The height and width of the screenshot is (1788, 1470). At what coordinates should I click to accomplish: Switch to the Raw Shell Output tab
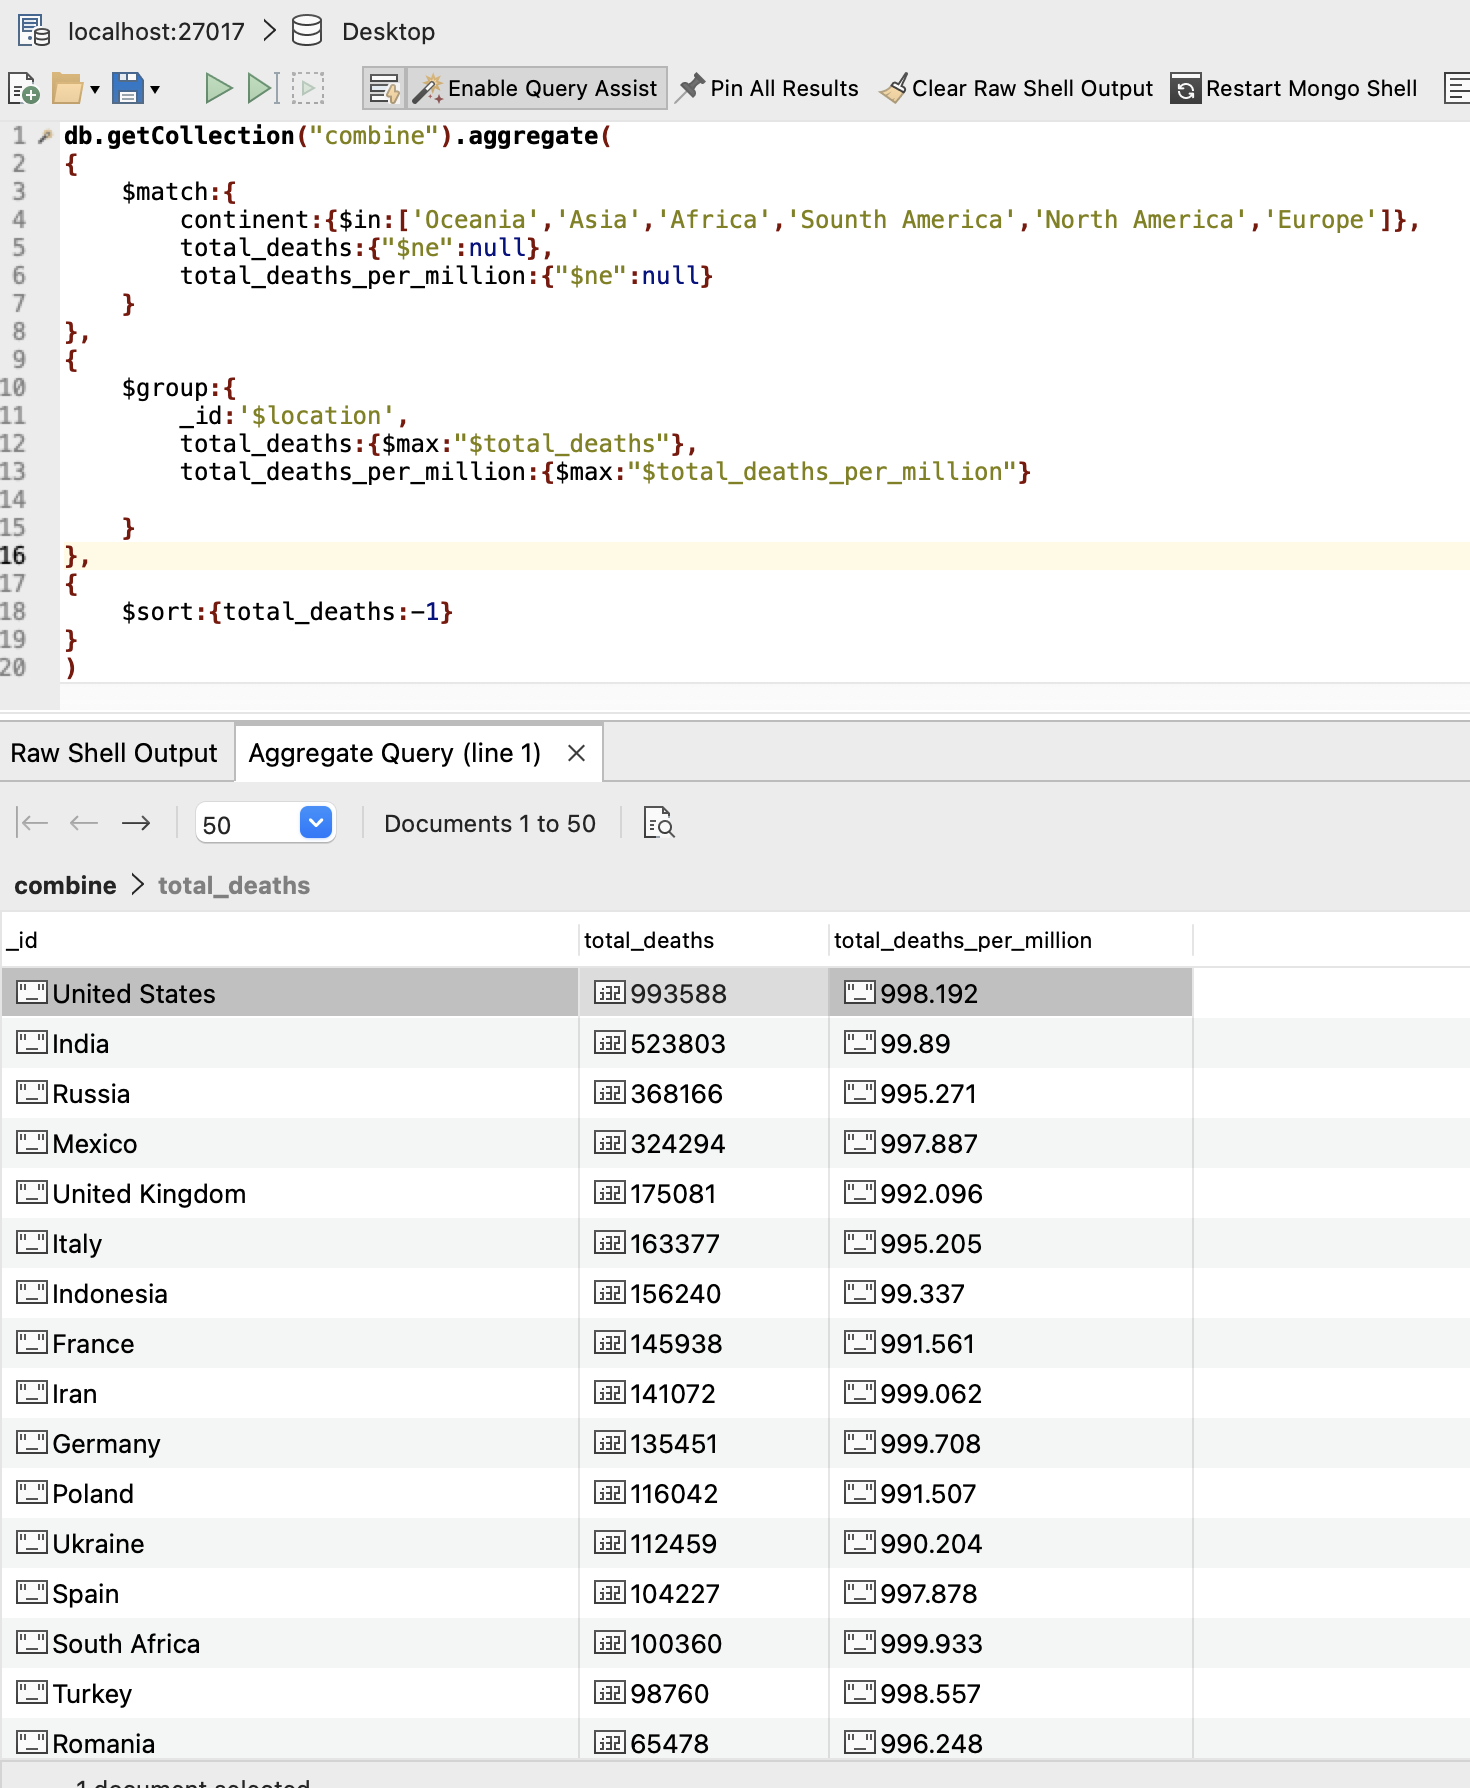click(x=114, y=753)
